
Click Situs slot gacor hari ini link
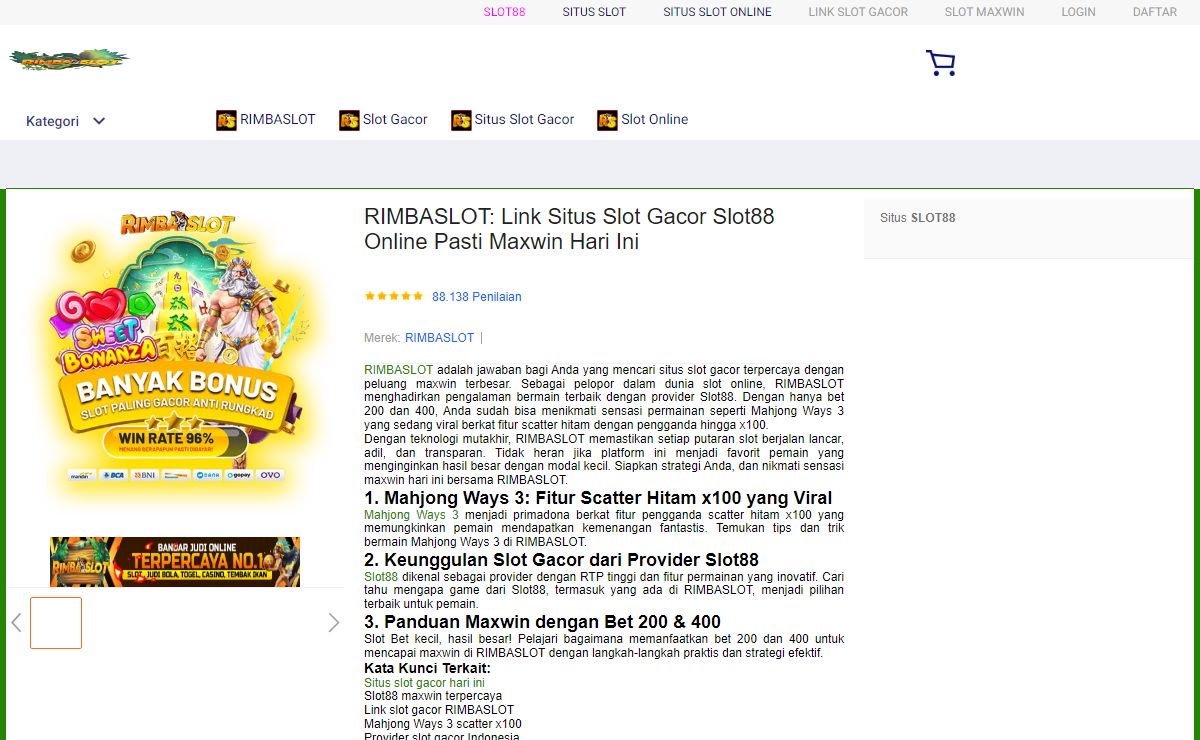coord(424,683)
